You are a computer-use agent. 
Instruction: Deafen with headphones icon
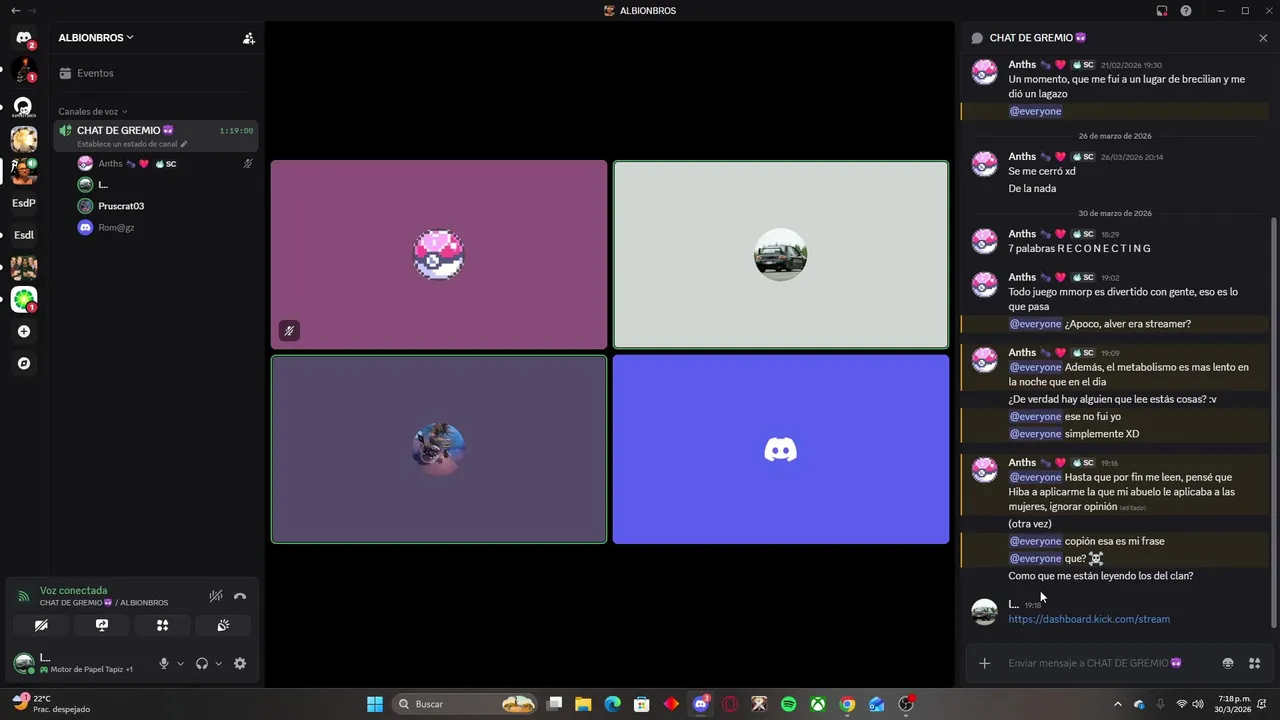point(202,663)
